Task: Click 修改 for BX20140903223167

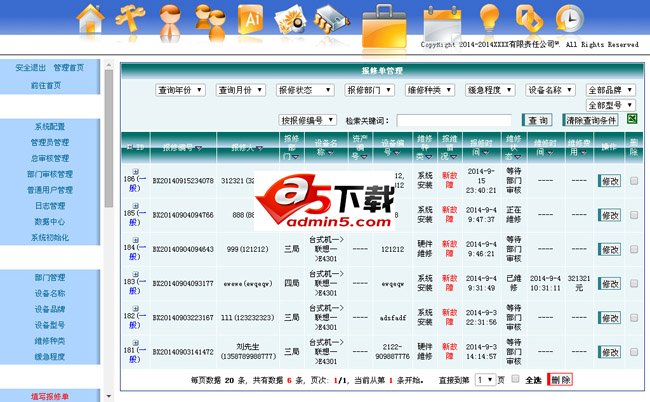Action: pyautogui.click(x=609, y=318)
